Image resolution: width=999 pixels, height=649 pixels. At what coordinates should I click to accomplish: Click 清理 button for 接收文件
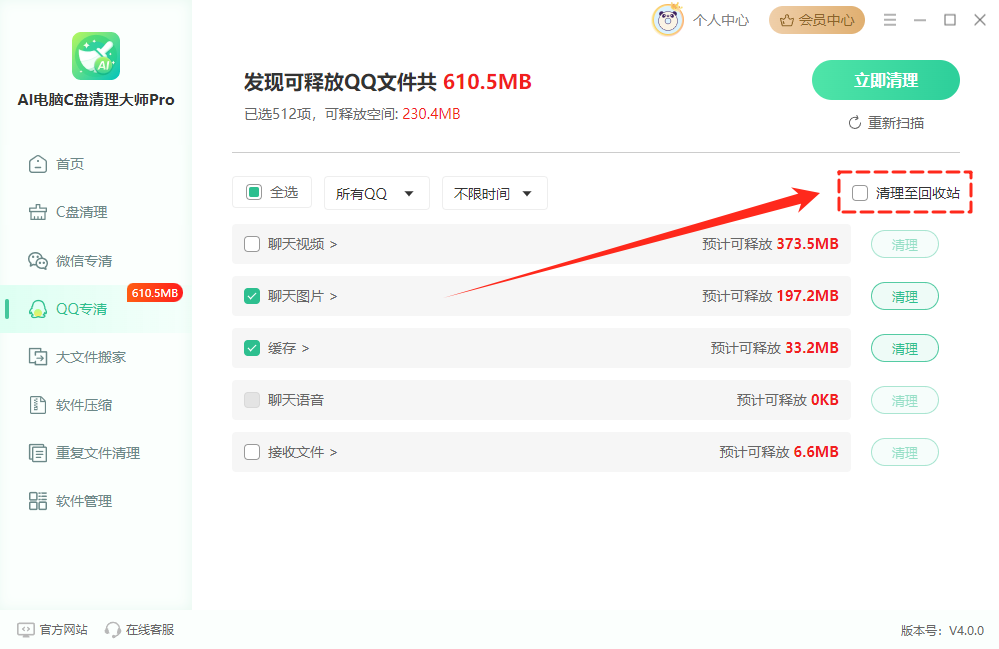pyautogui.click(x=905, y=453)
